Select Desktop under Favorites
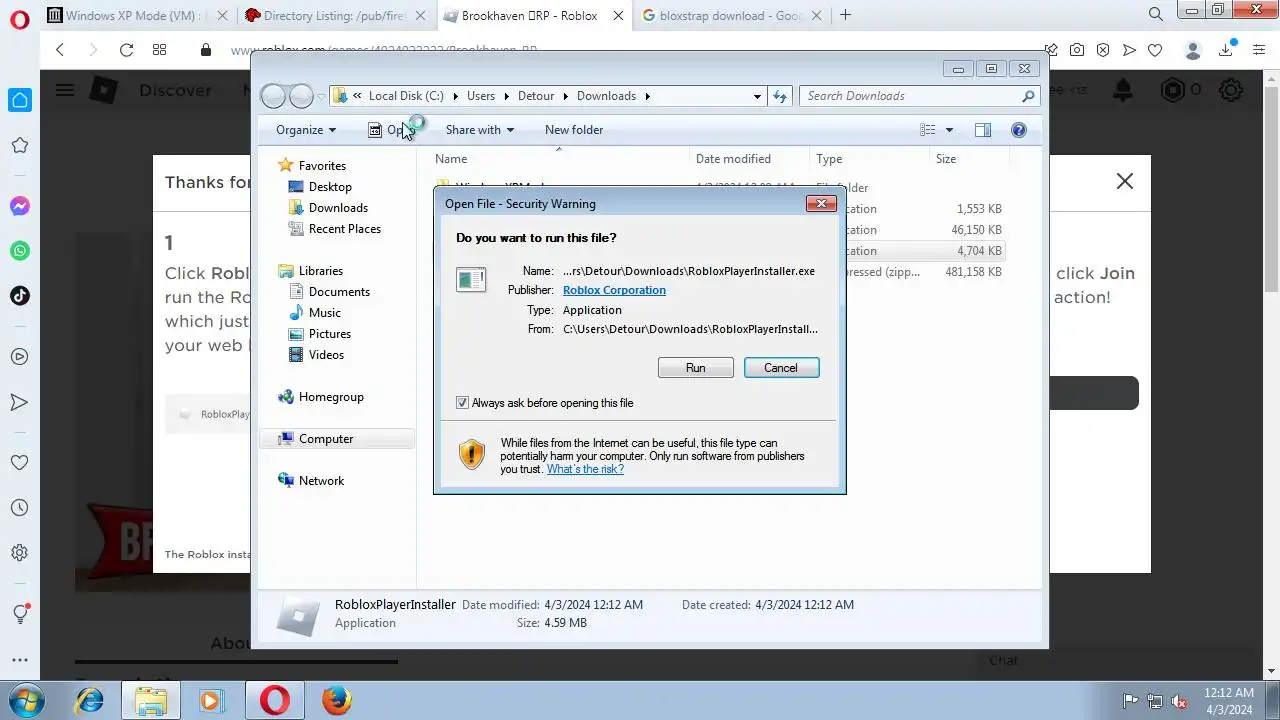The height and width of the screenshot is (720, 1280). point(330,187)
